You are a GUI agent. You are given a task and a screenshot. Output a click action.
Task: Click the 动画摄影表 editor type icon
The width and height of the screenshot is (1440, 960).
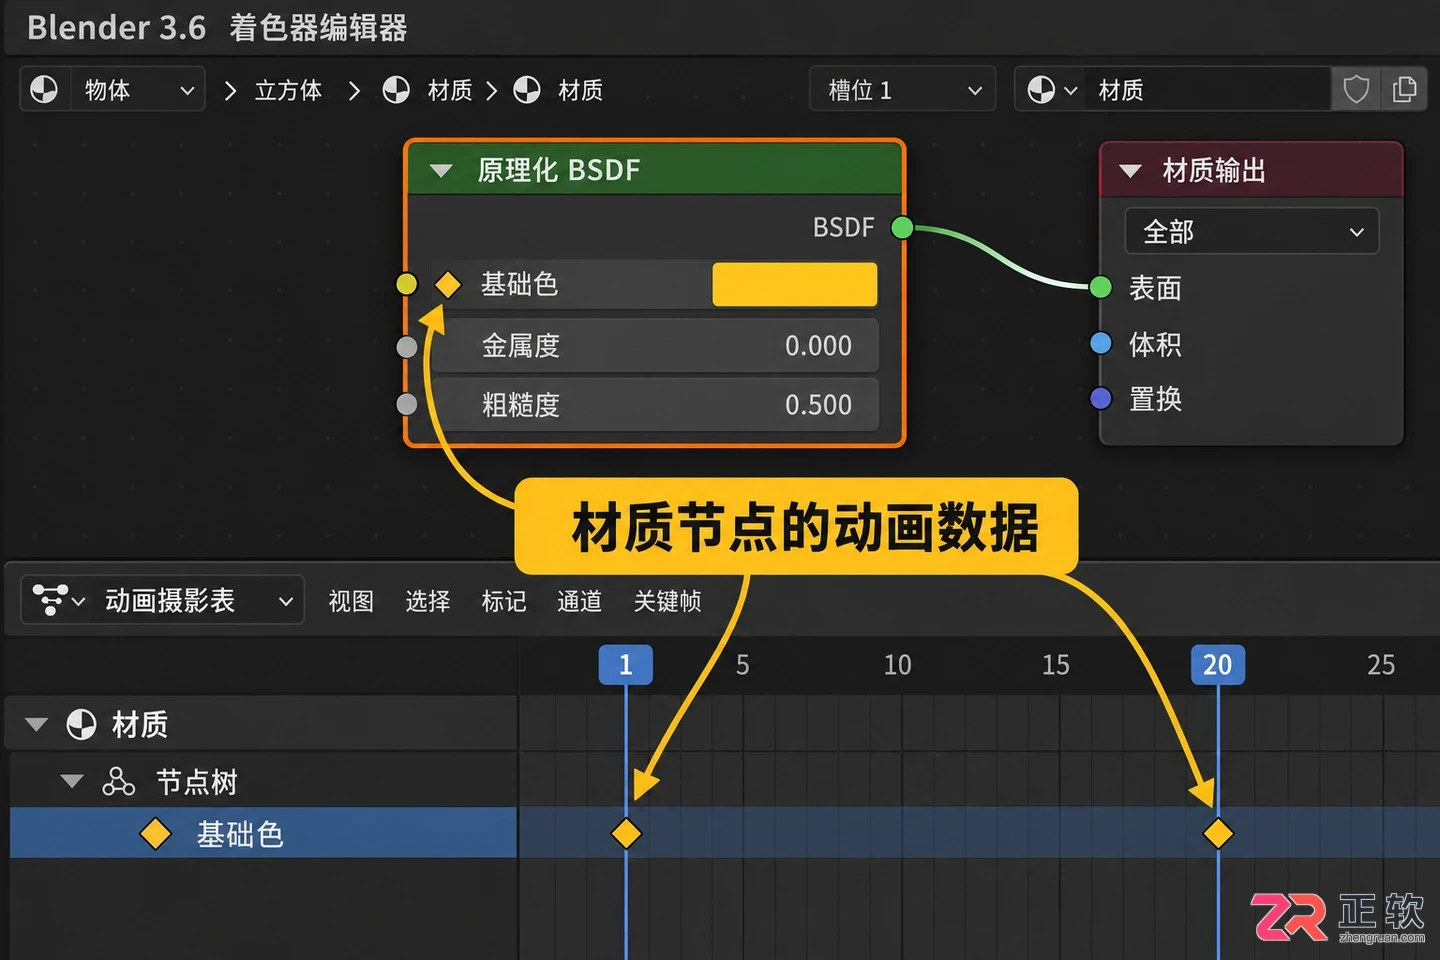click(50, 600)
